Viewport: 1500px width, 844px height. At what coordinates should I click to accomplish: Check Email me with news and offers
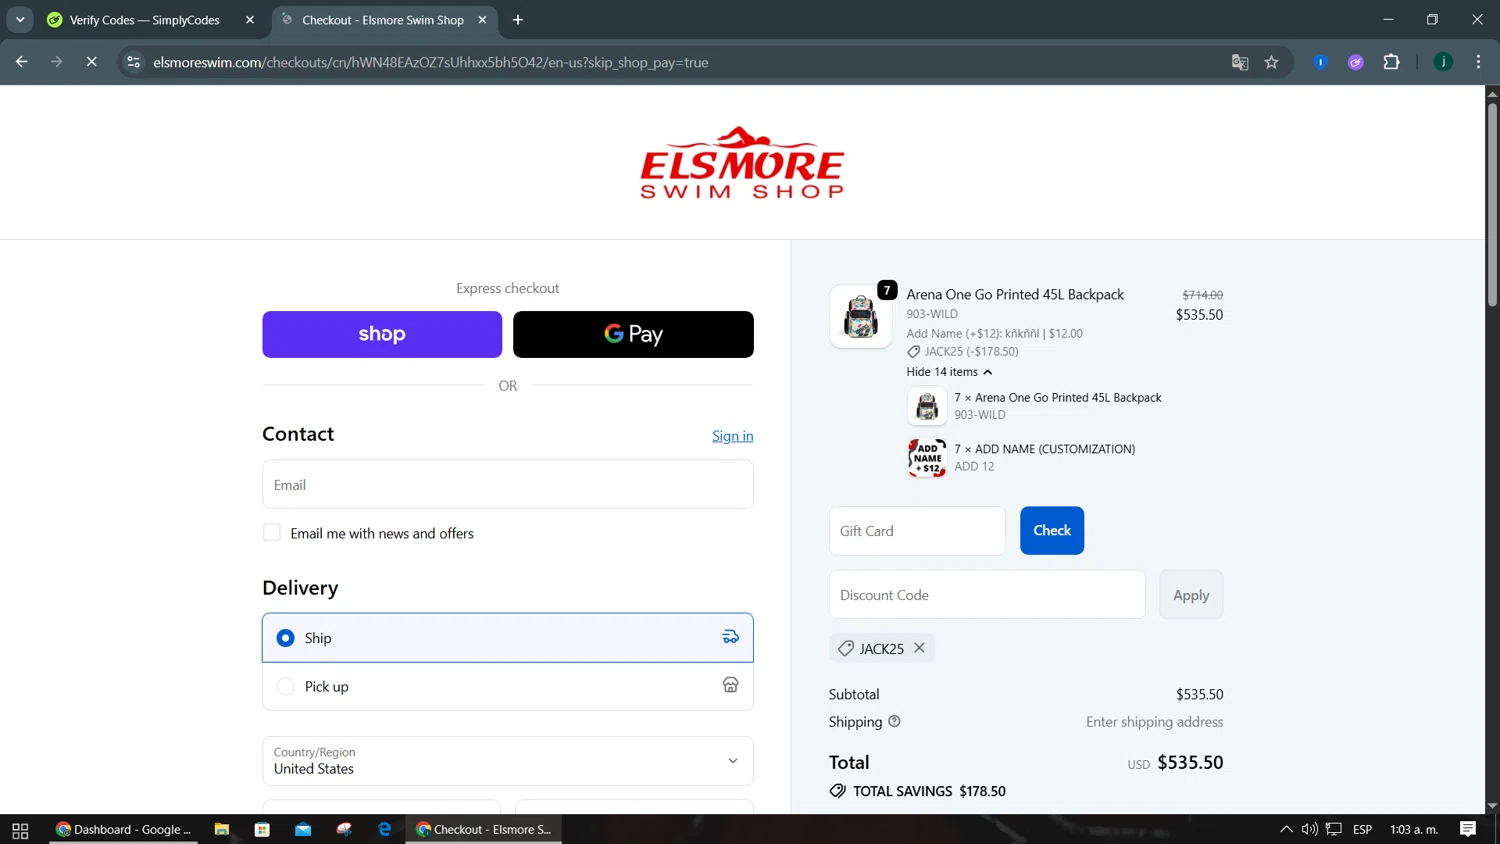click(x=272, y=532)
